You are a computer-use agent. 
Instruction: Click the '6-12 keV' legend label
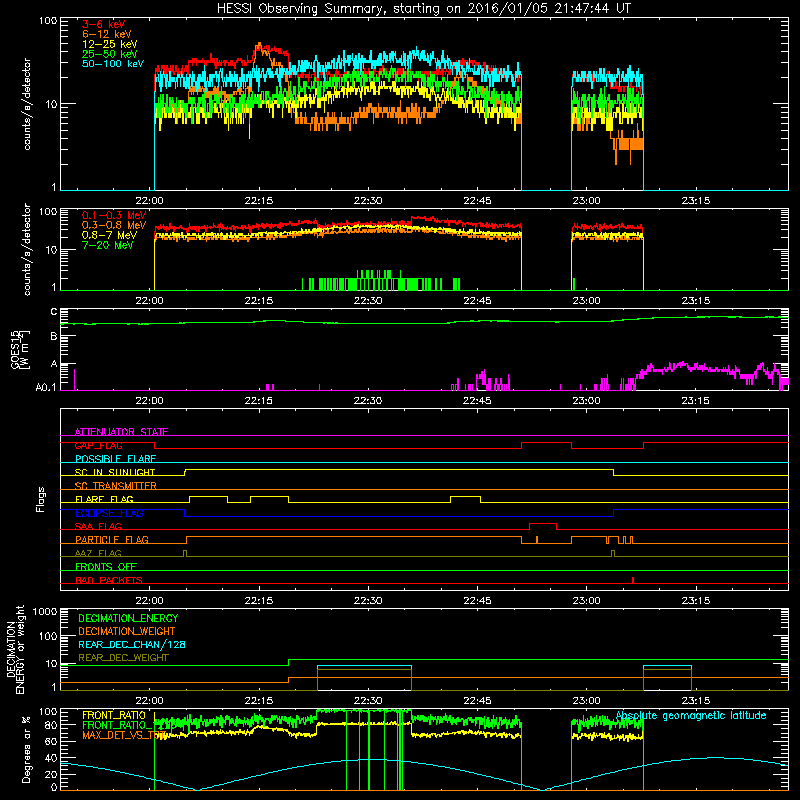(x=107, y=34)
